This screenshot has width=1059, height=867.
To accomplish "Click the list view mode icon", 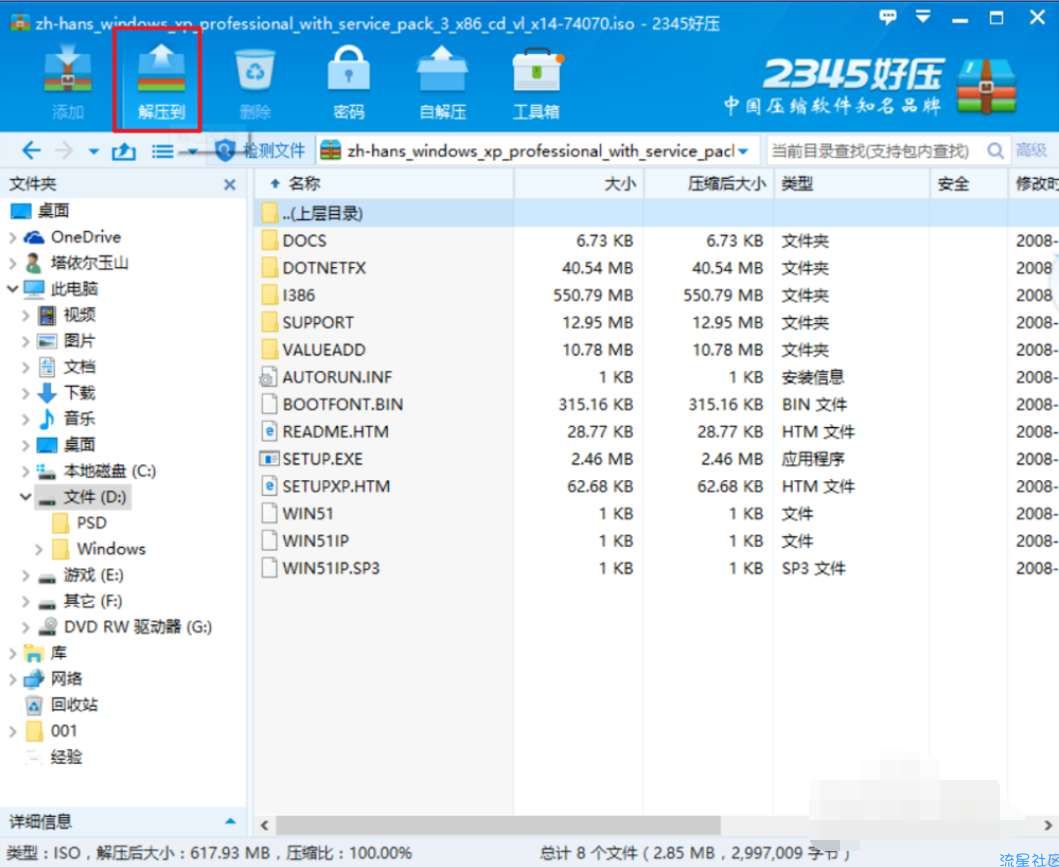I will point(162,151).
